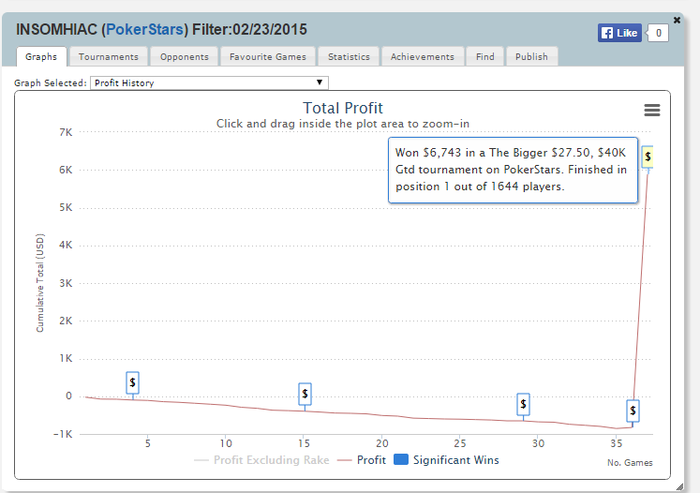
Task: Click the significant win marker at game 36
Action: [633, 410]
